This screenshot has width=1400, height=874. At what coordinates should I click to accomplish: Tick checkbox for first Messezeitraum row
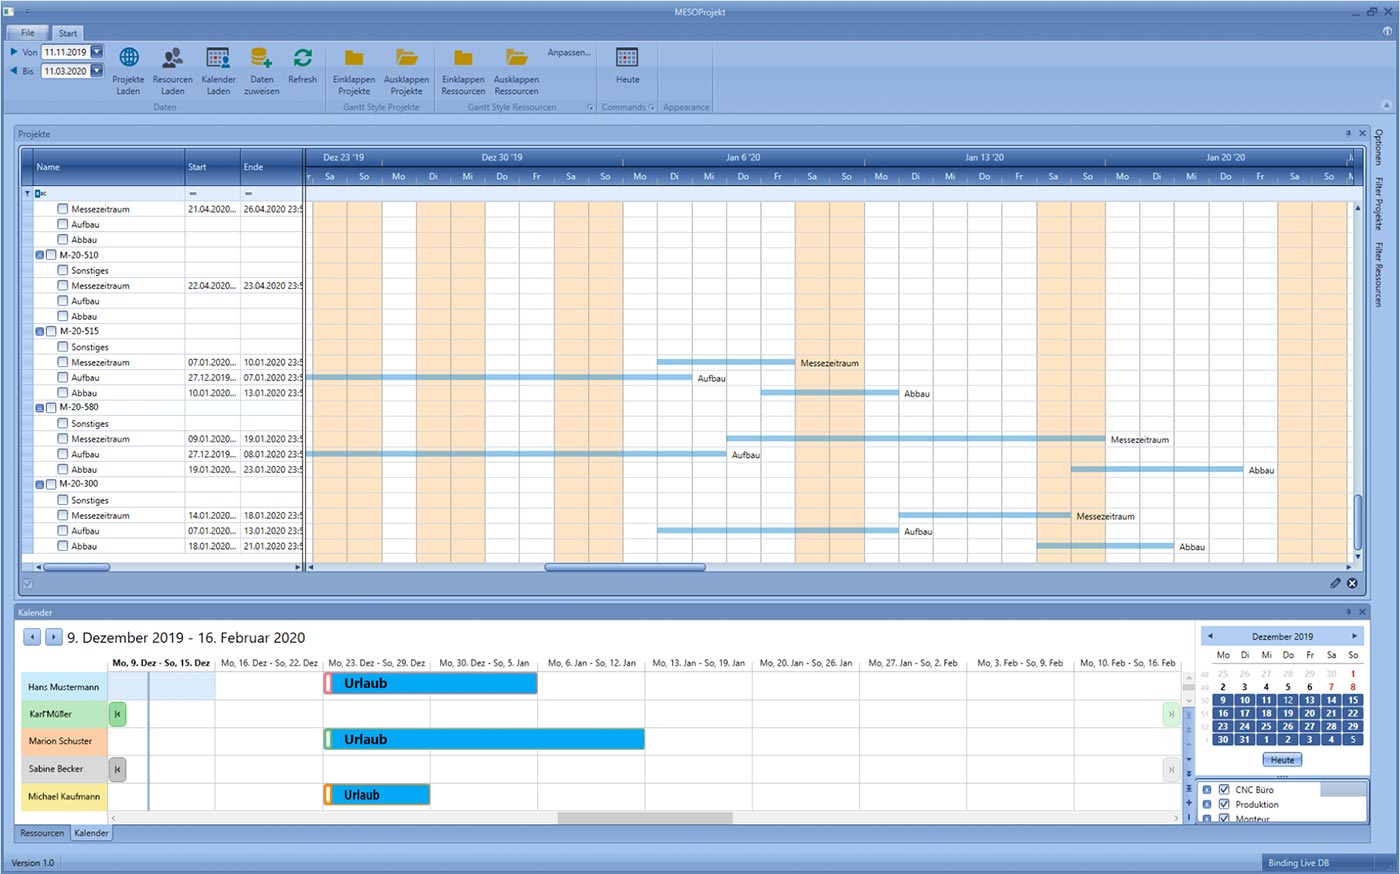[x=63, y=209]
